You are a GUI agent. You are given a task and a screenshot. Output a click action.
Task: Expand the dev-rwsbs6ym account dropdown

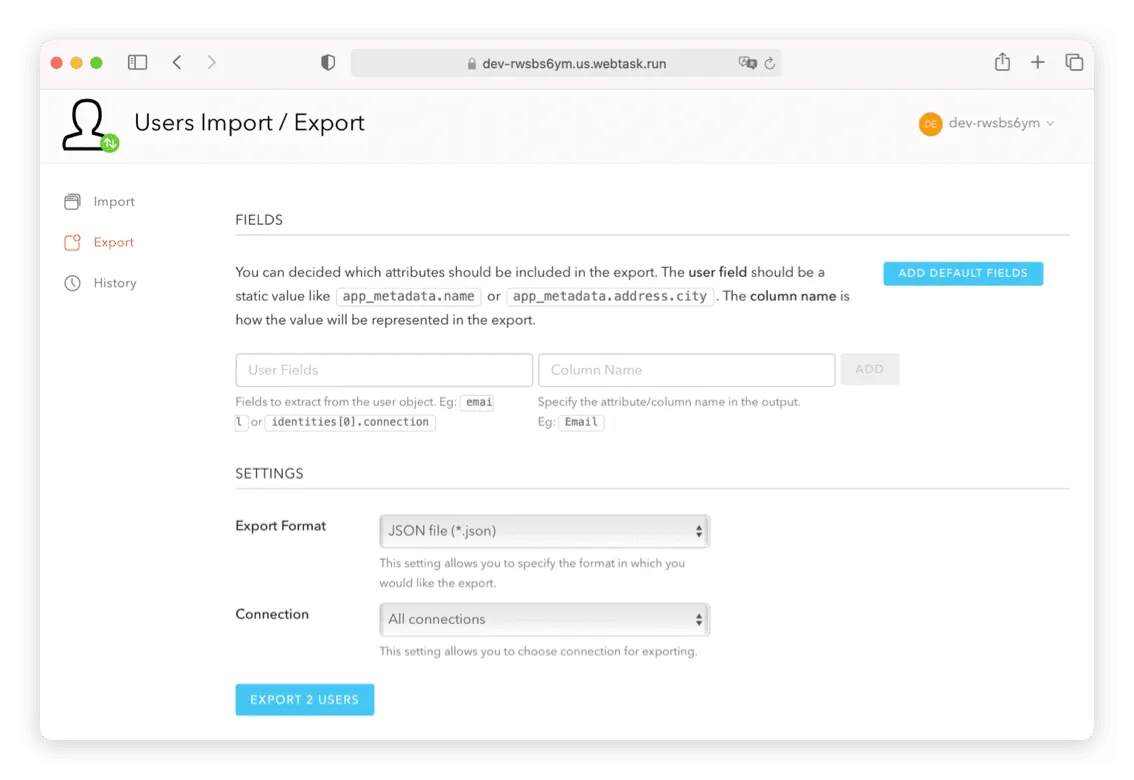click(x=1001, y=123)
